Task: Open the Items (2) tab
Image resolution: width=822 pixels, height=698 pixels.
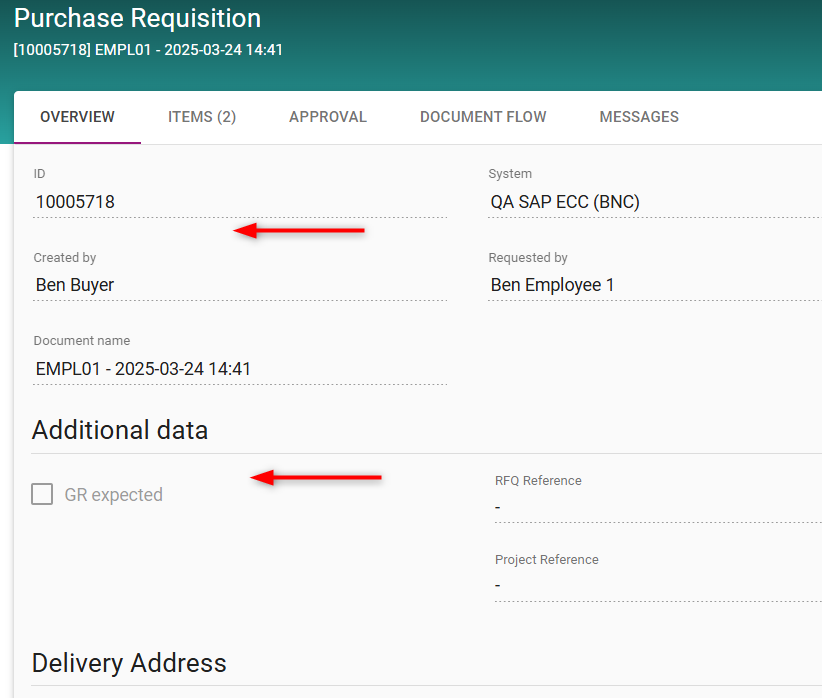Action: (x=202, y=117)
